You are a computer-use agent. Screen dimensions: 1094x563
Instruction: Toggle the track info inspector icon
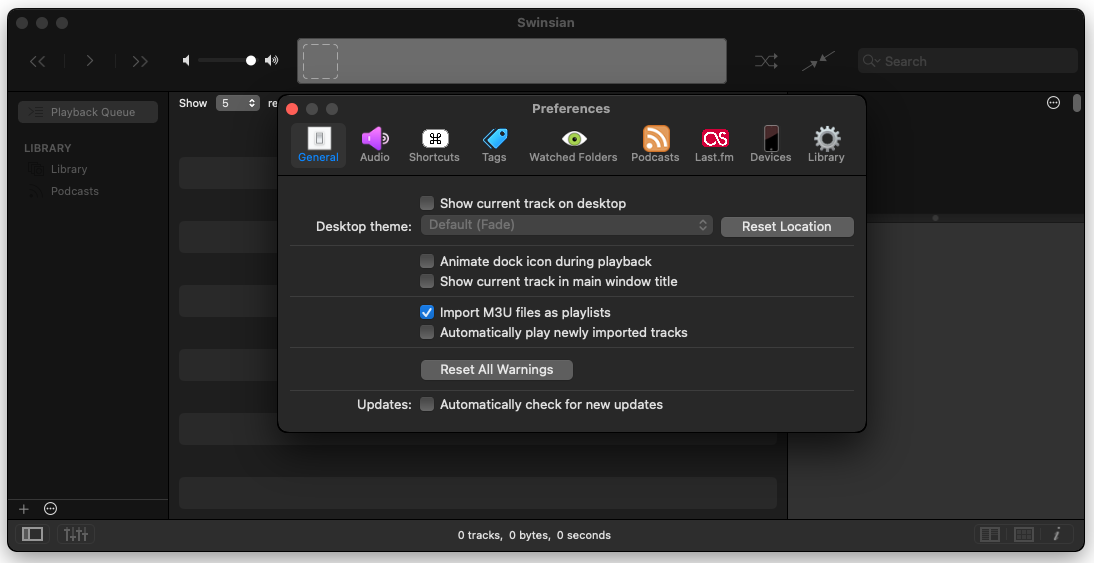pos(1056,534)
